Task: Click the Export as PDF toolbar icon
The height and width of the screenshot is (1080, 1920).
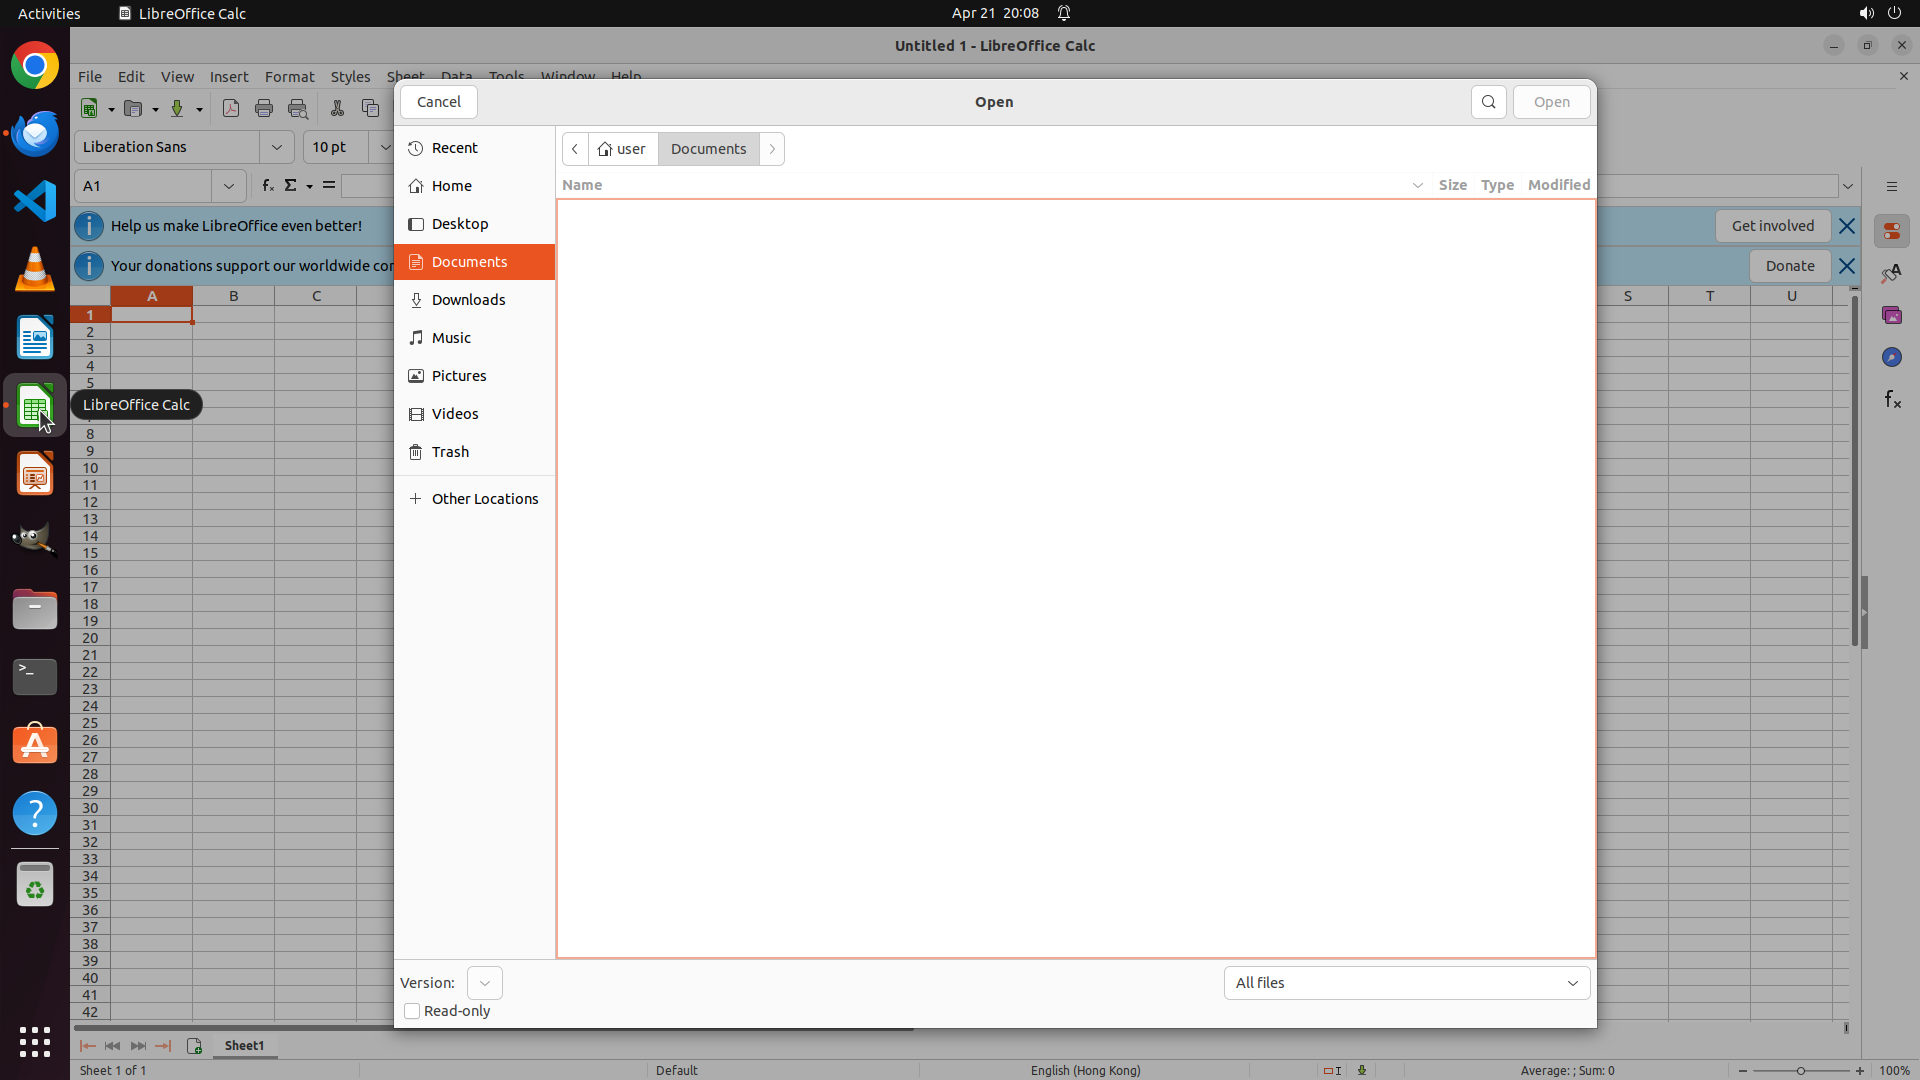Action: point(231,109)
